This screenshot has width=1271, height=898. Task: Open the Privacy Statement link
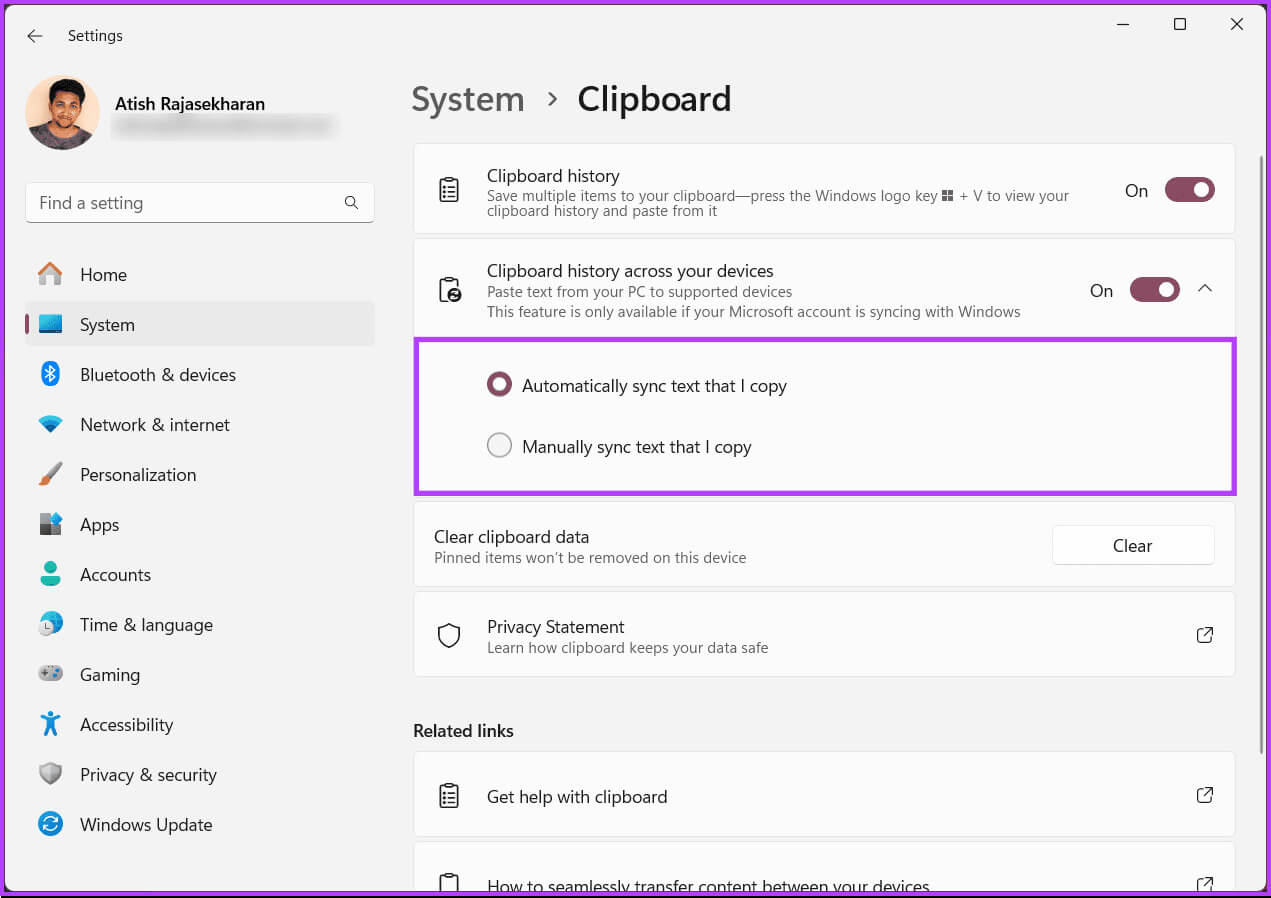point(824,635)
